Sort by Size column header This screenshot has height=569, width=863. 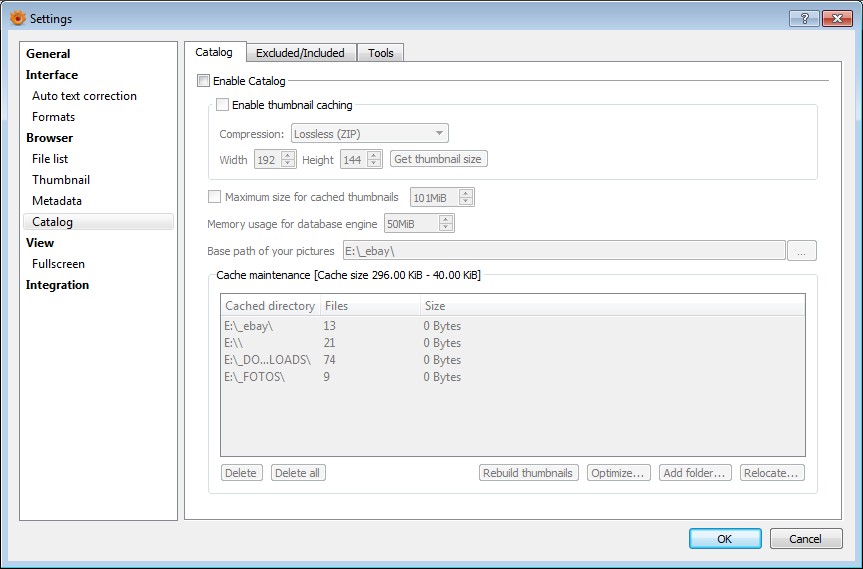tap(613, 305)
